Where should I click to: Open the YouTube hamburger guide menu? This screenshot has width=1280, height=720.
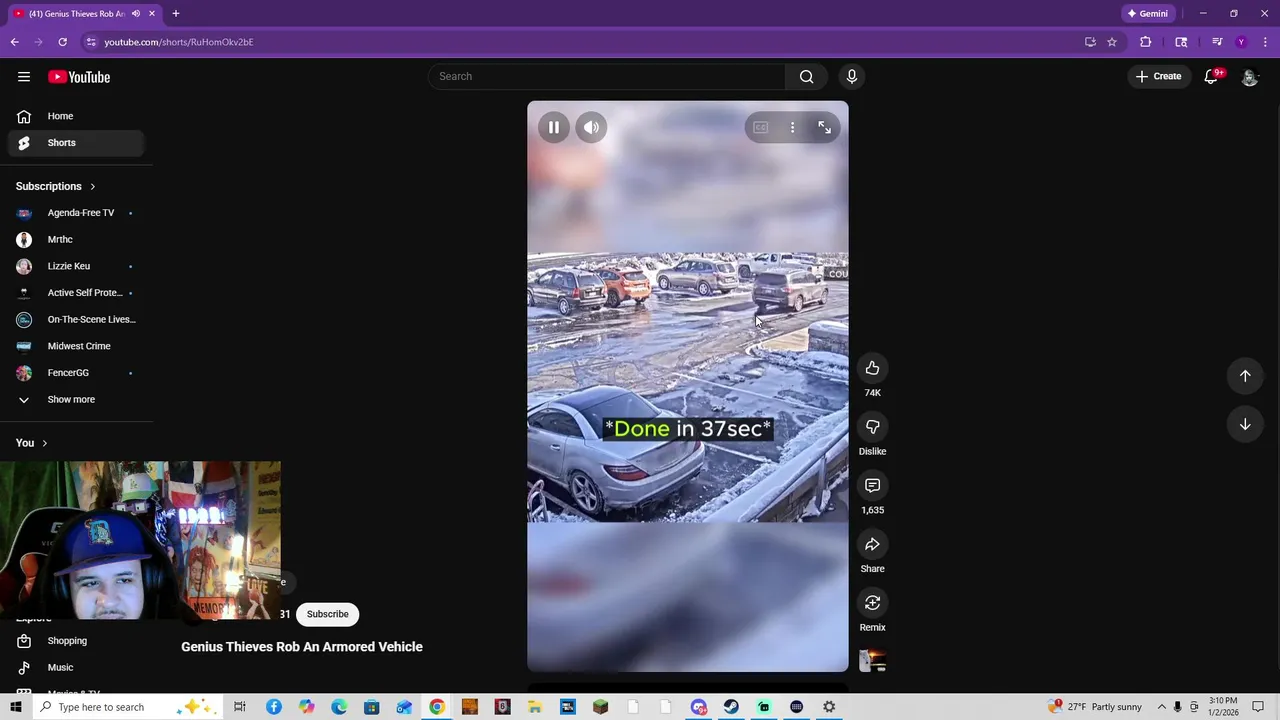coord(24,77)
